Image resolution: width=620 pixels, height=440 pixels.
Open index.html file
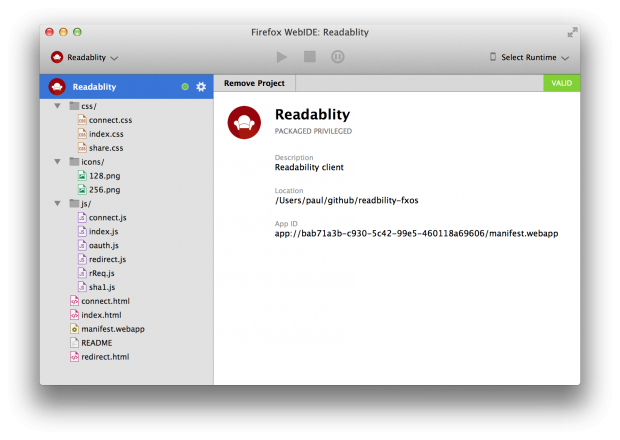(101, 315)
